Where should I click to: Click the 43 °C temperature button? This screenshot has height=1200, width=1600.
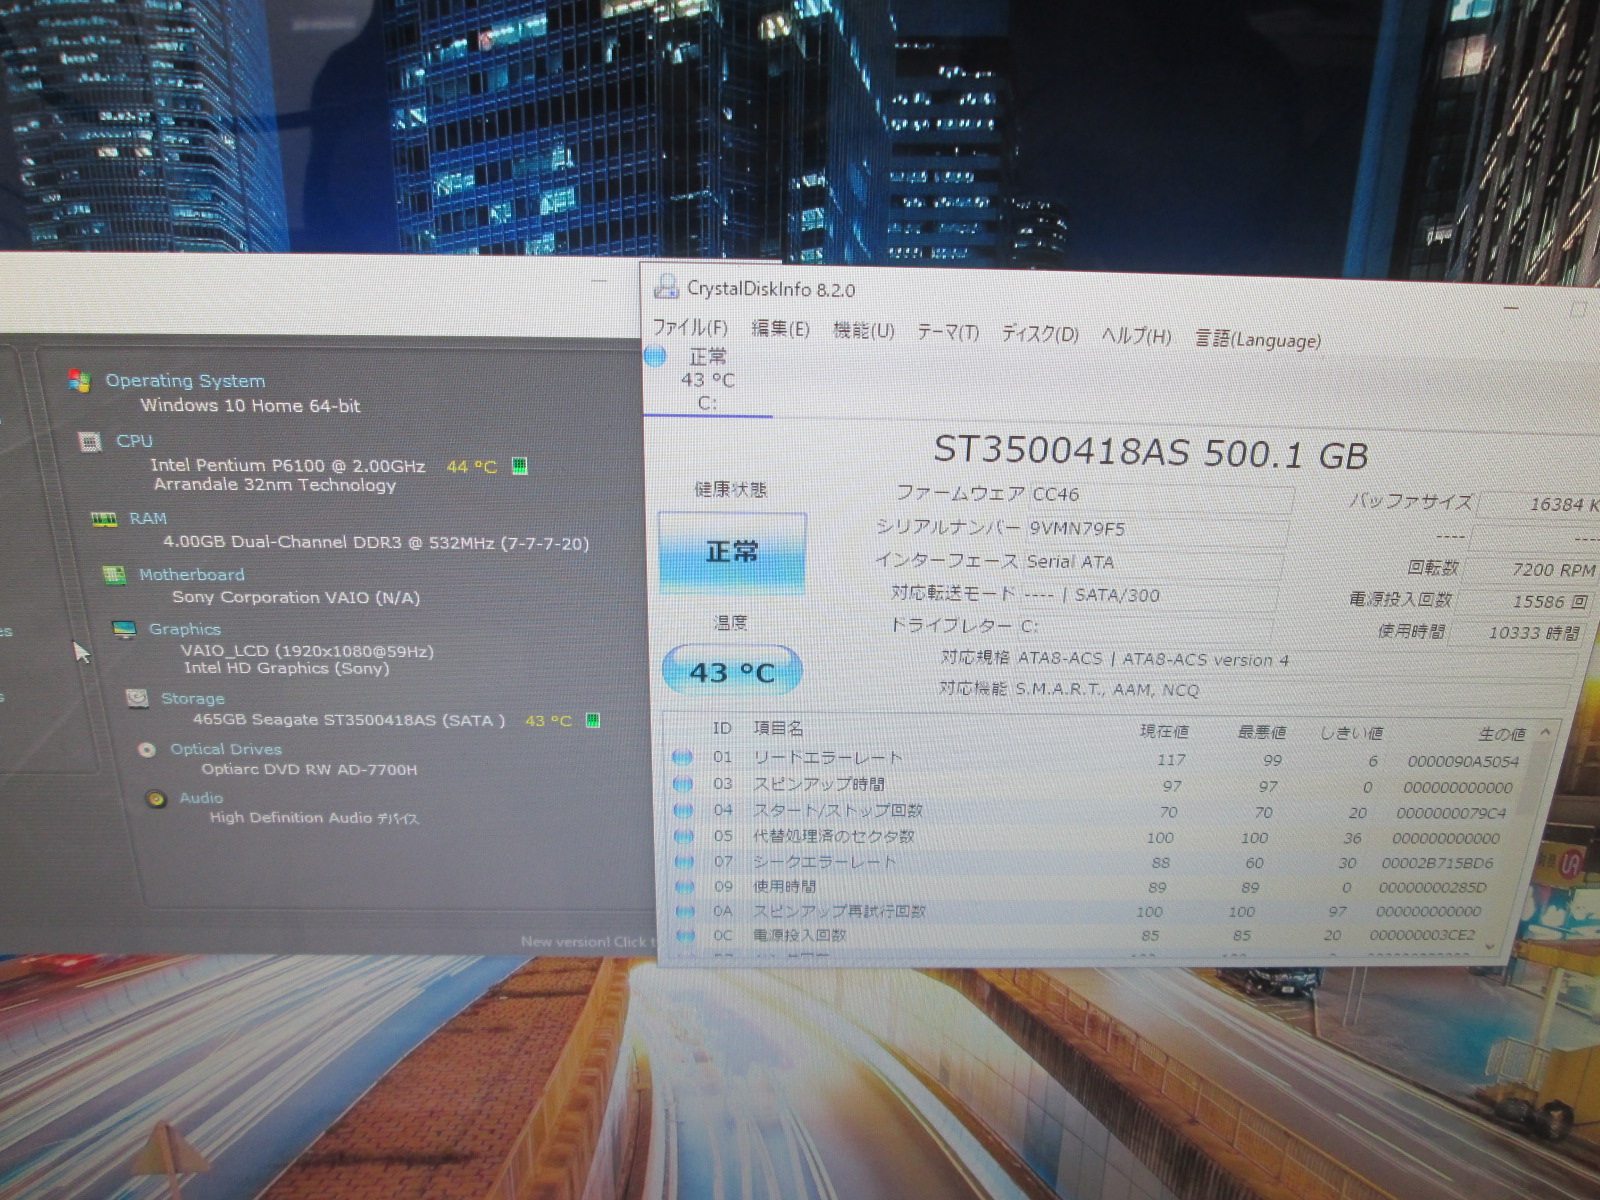point(732,672)
